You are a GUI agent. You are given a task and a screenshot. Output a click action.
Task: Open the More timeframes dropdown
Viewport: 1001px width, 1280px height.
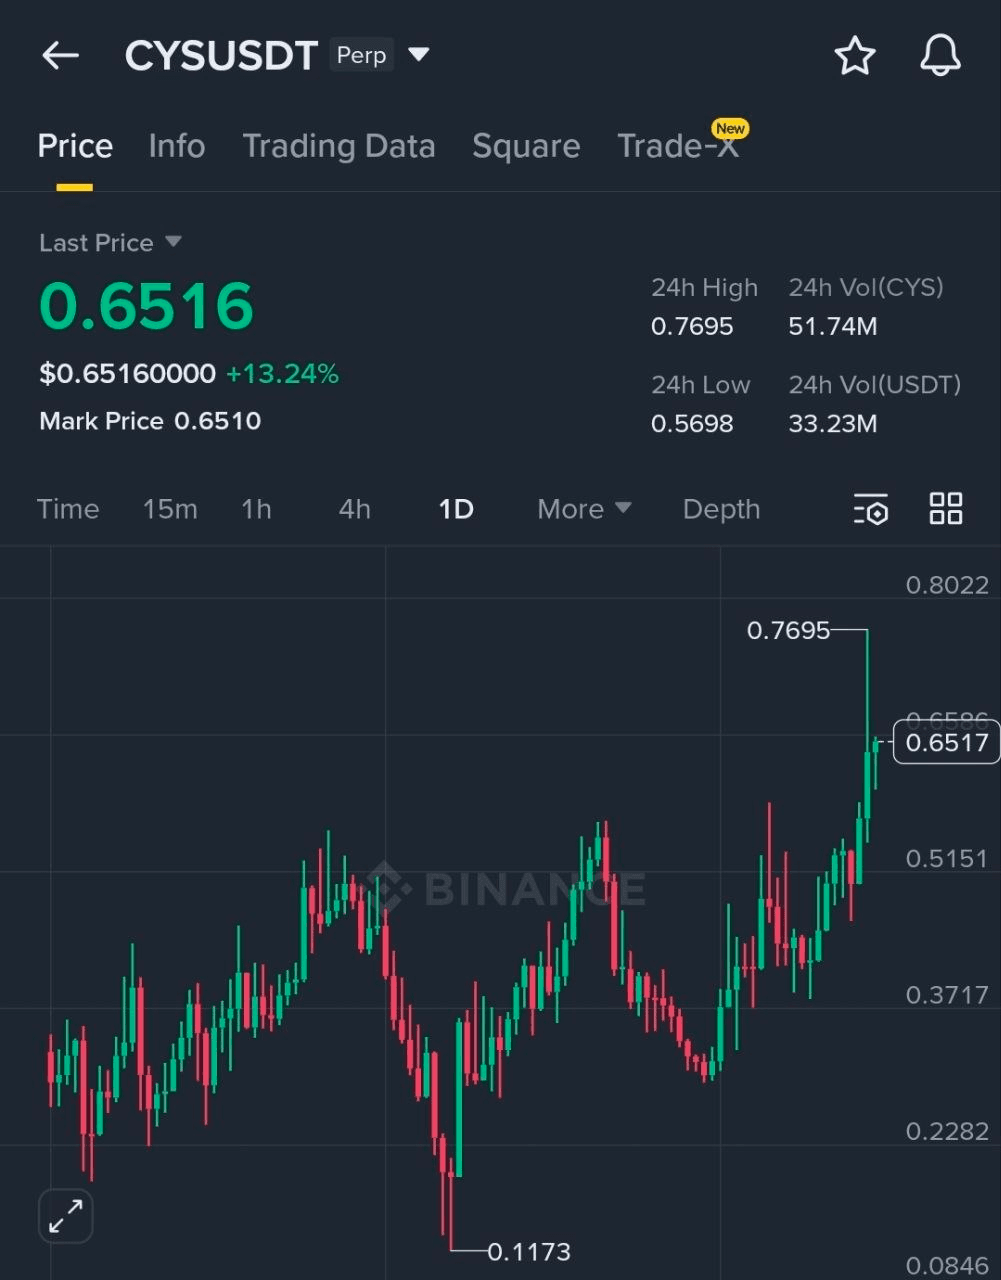584,509
